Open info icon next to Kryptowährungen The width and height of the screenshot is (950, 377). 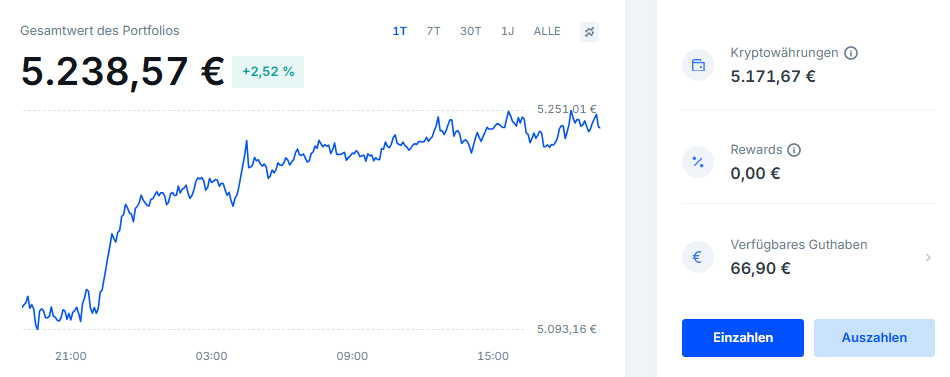click(851, 53)
